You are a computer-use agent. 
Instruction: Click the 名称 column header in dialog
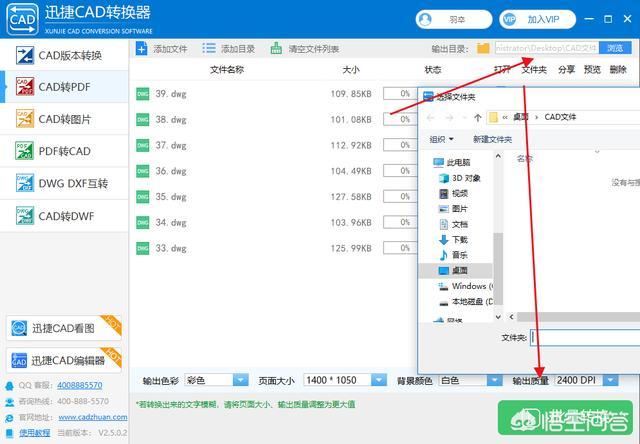click(524, 158)
